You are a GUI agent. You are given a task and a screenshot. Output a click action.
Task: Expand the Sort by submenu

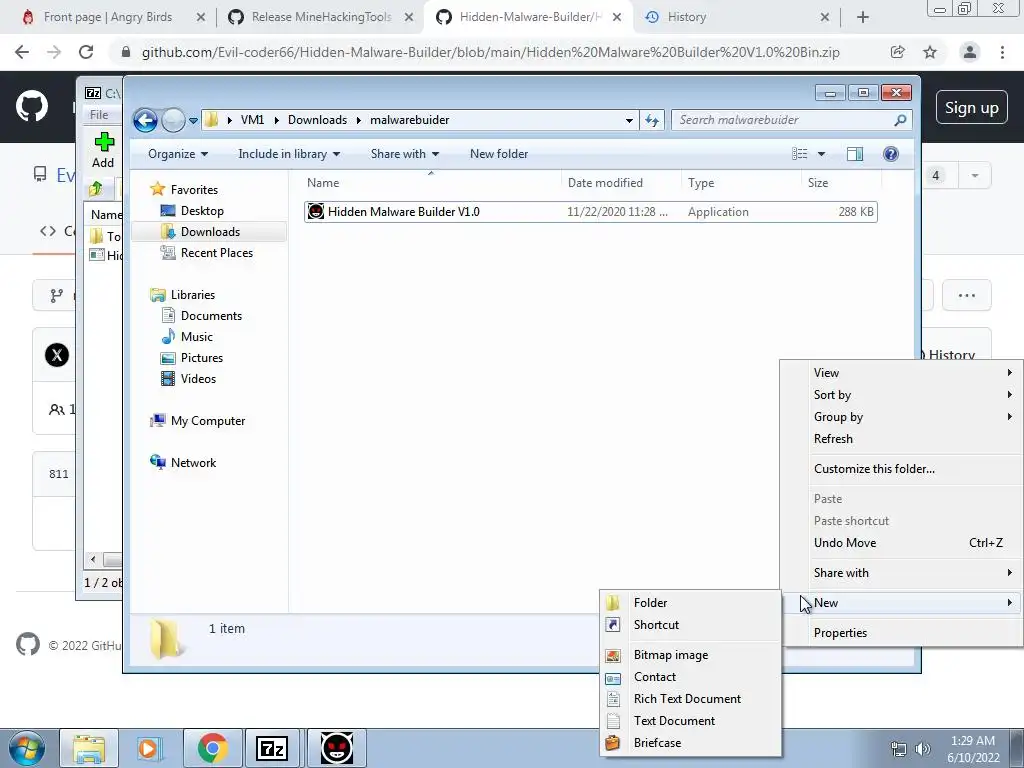click(x=903, y=395)
